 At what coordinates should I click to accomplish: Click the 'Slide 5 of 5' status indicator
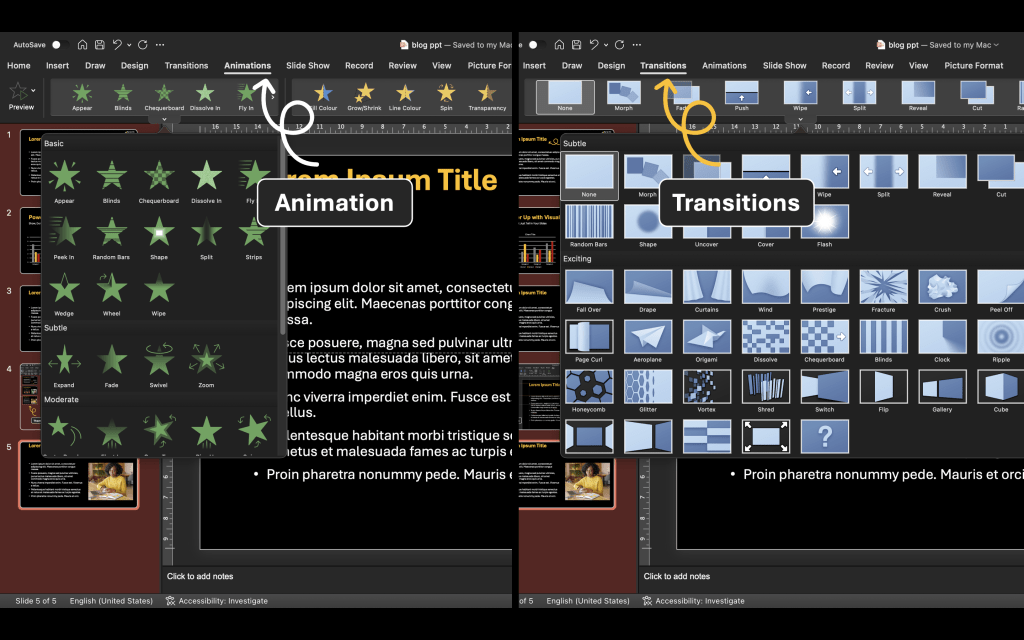pyautogui.click(x=36, y=601)
